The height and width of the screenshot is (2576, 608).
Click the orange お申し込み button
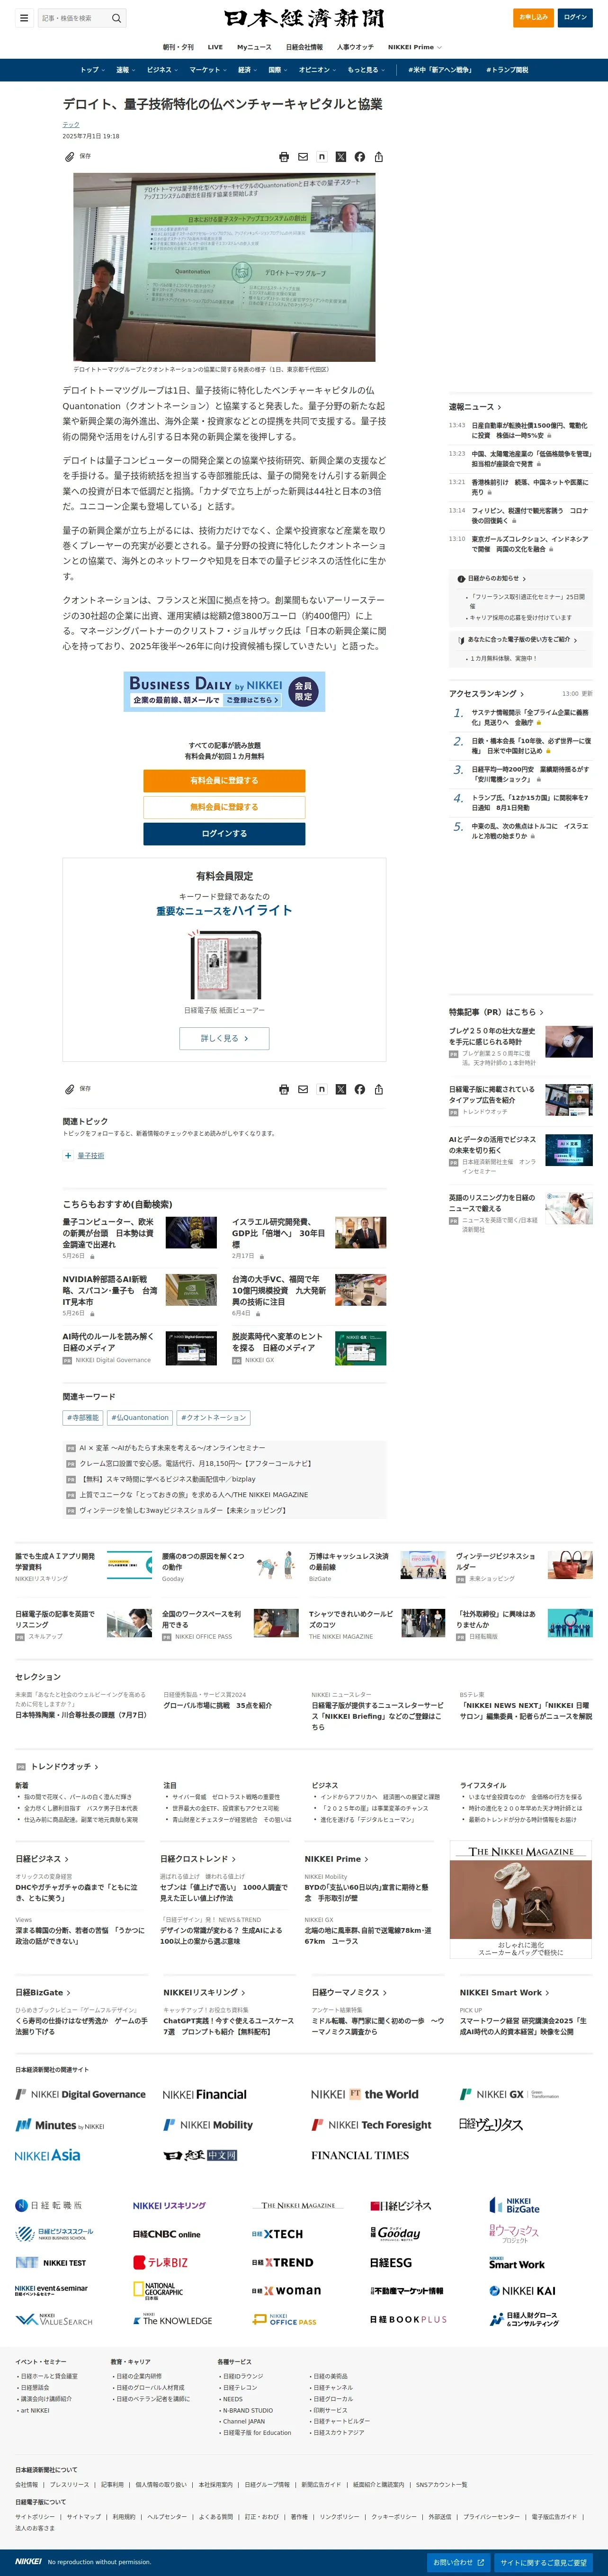(x=533, y=17)
